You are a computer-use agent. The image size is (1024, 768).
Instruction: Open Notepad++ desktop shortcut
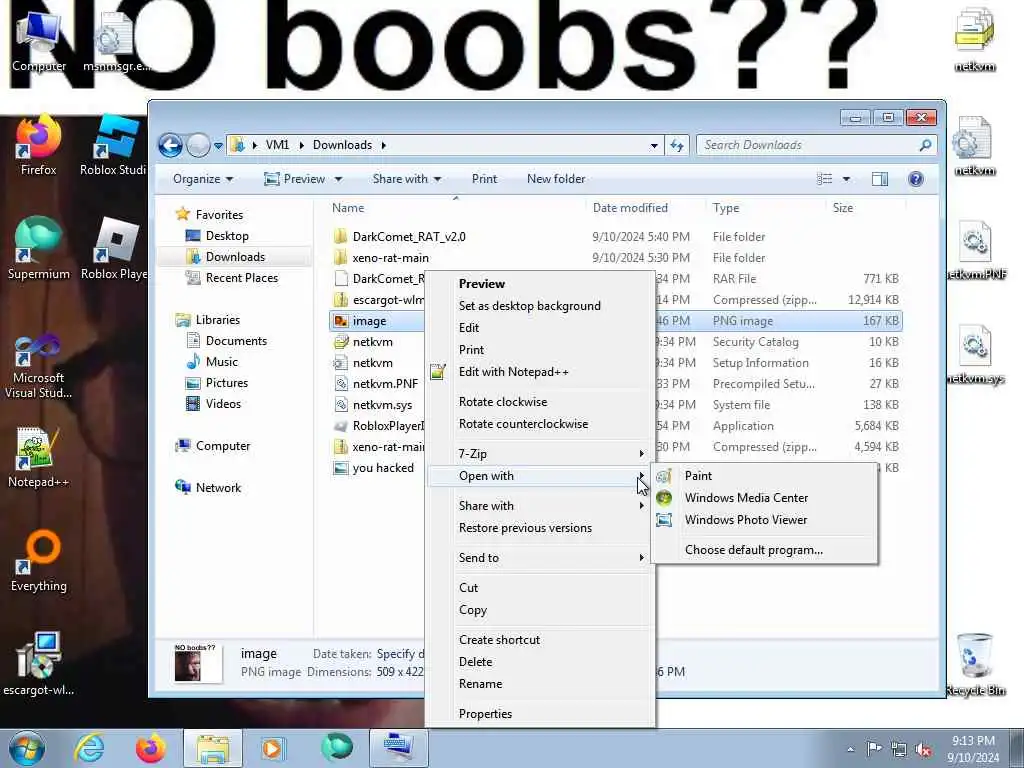point(39,458)
